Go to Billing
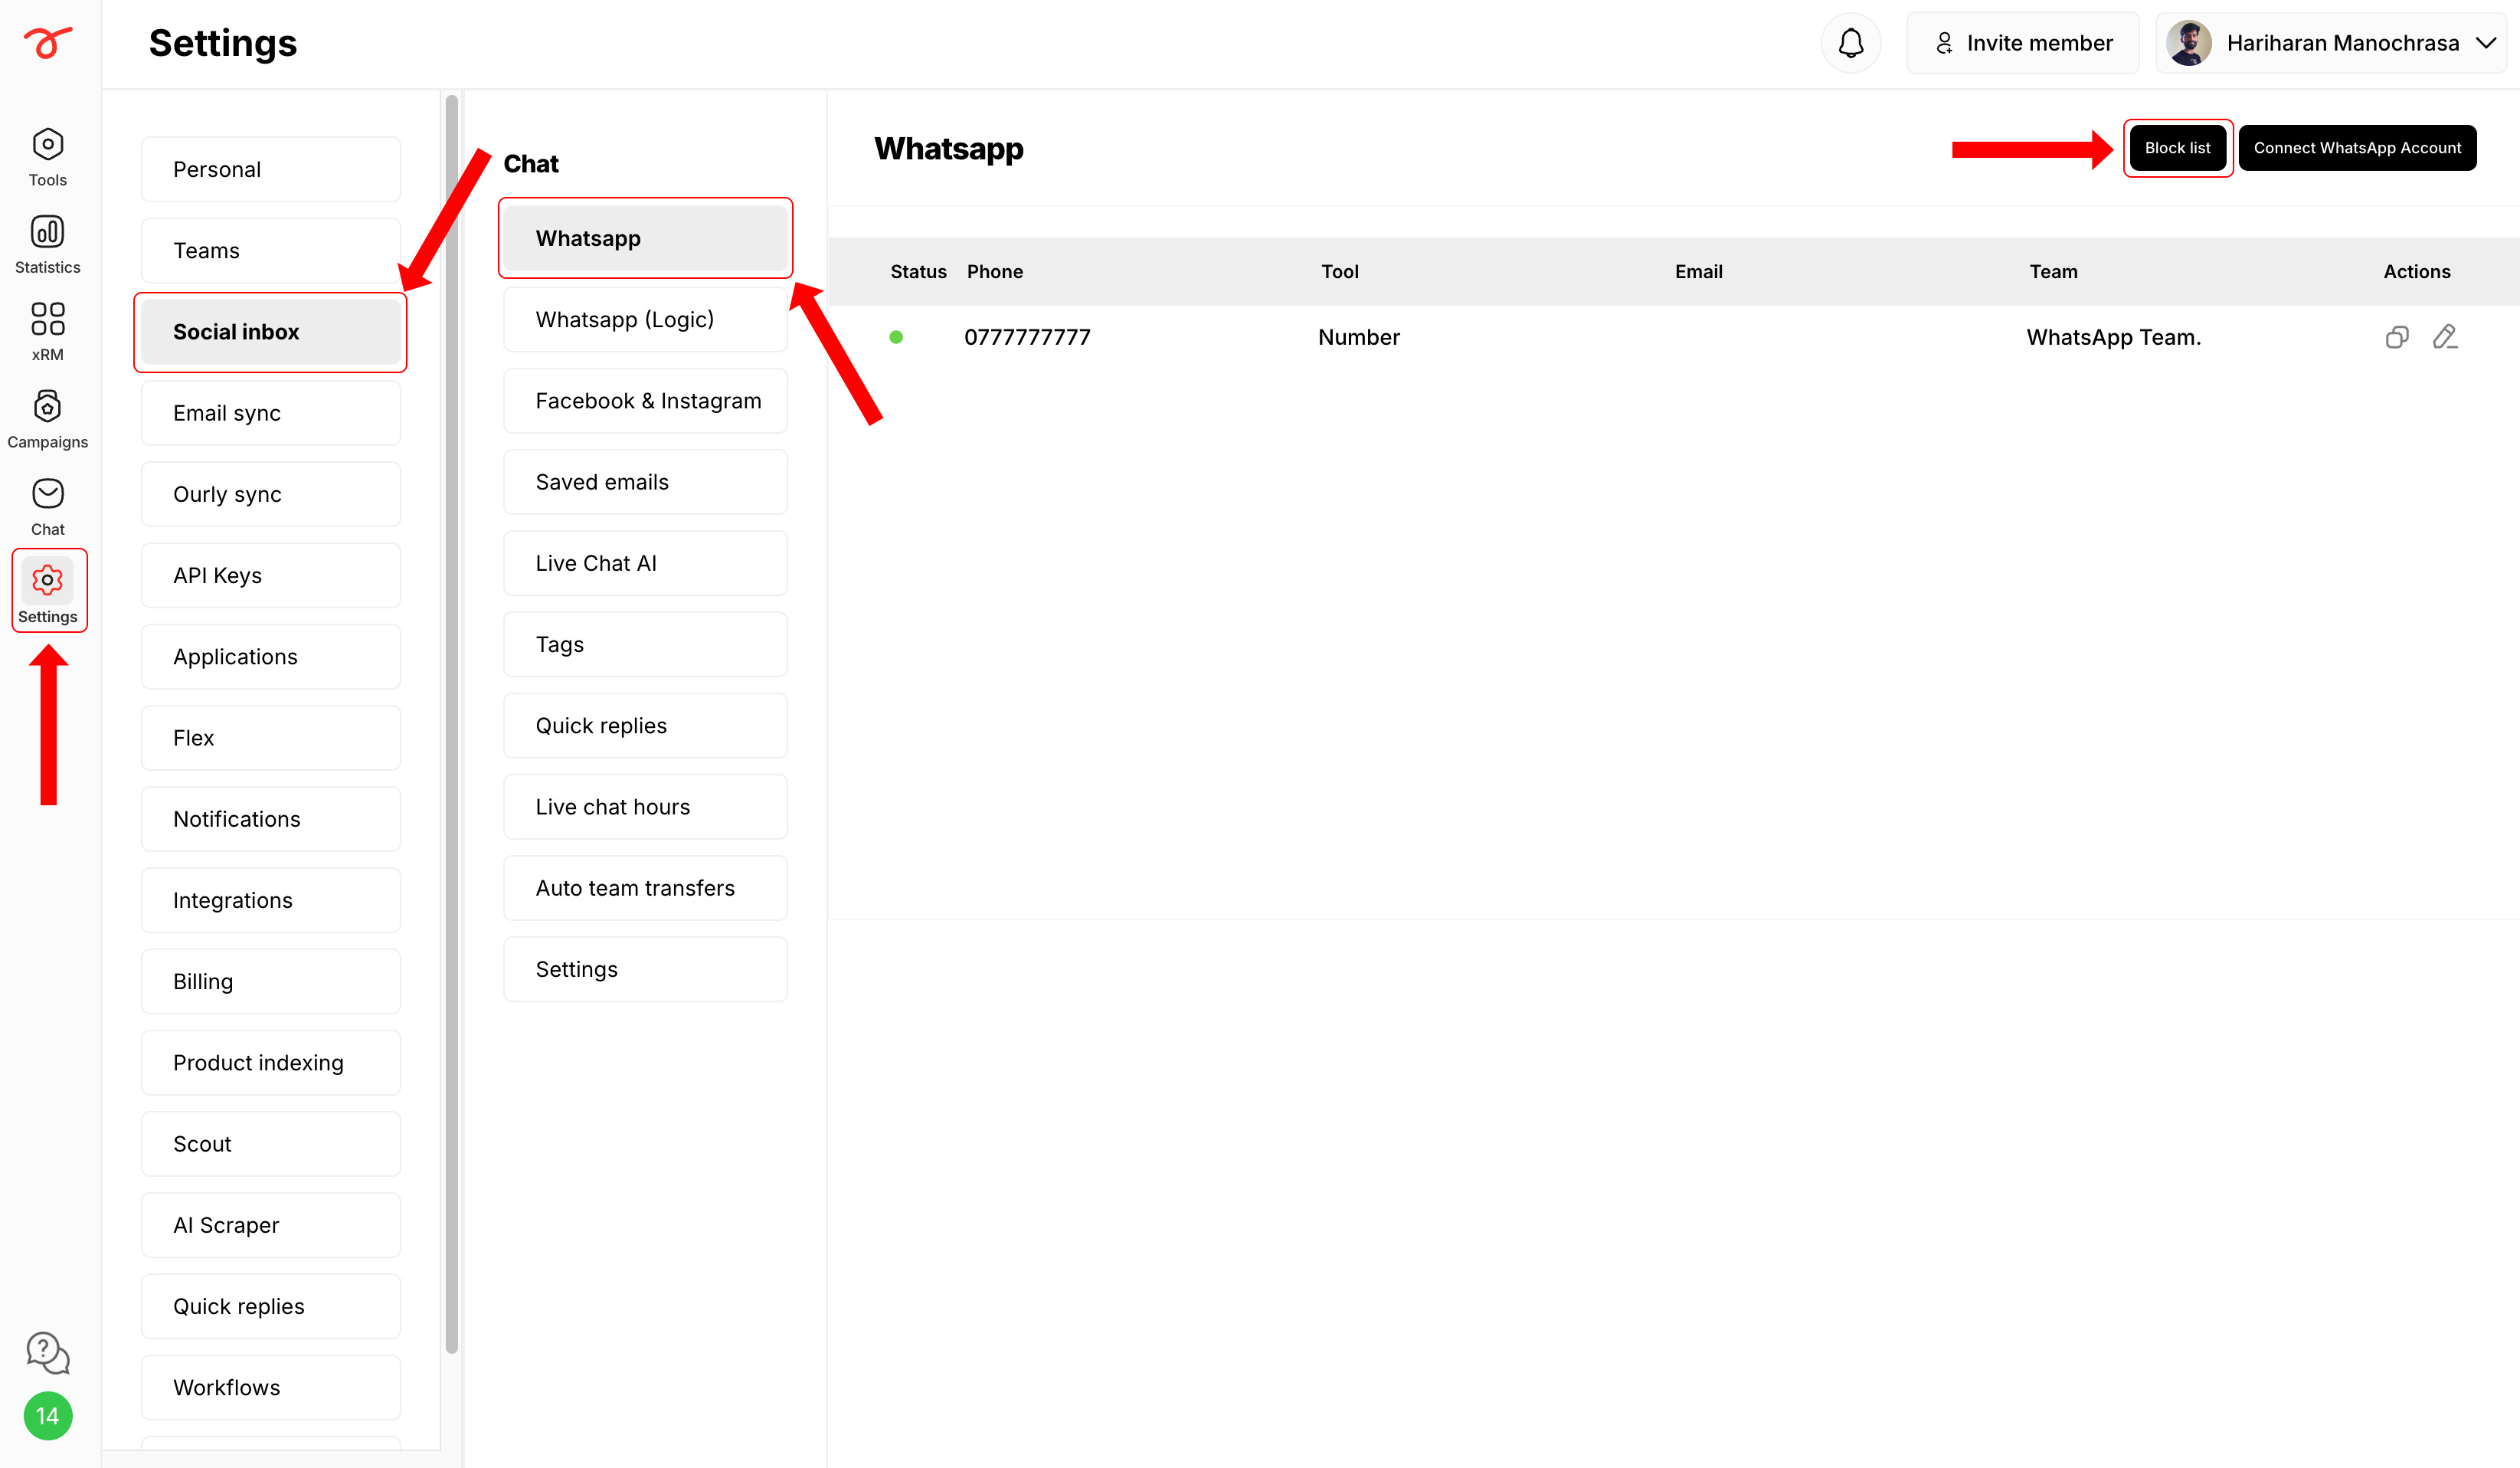The image size is (2520, 1468). tap(271, 981)
